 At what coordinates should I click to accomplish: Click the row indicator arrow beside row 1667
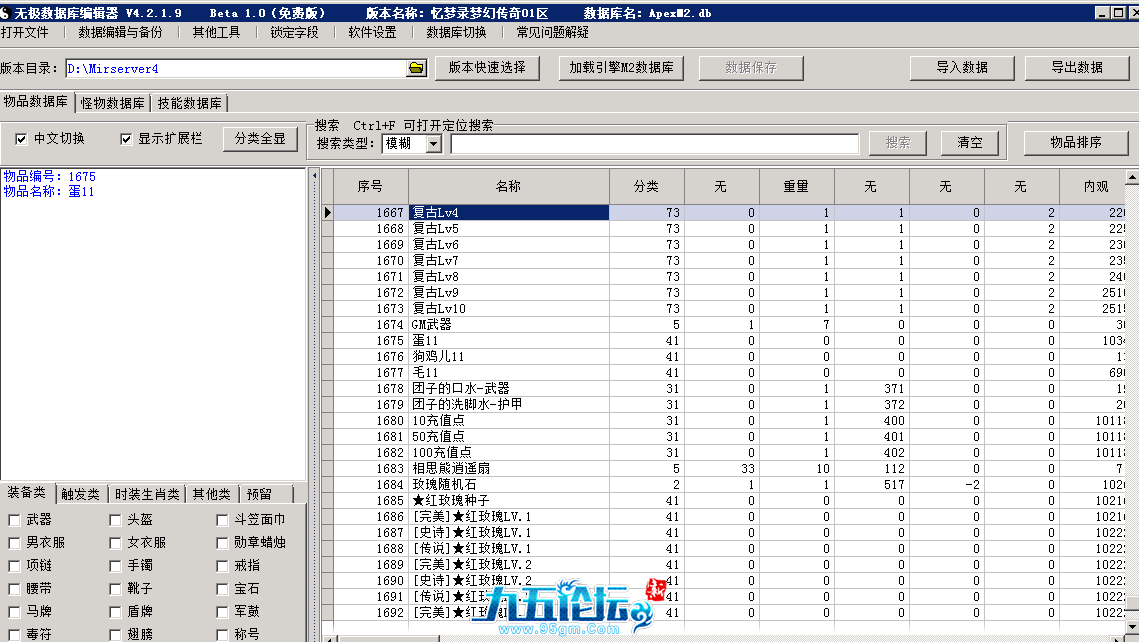(327, 212)
